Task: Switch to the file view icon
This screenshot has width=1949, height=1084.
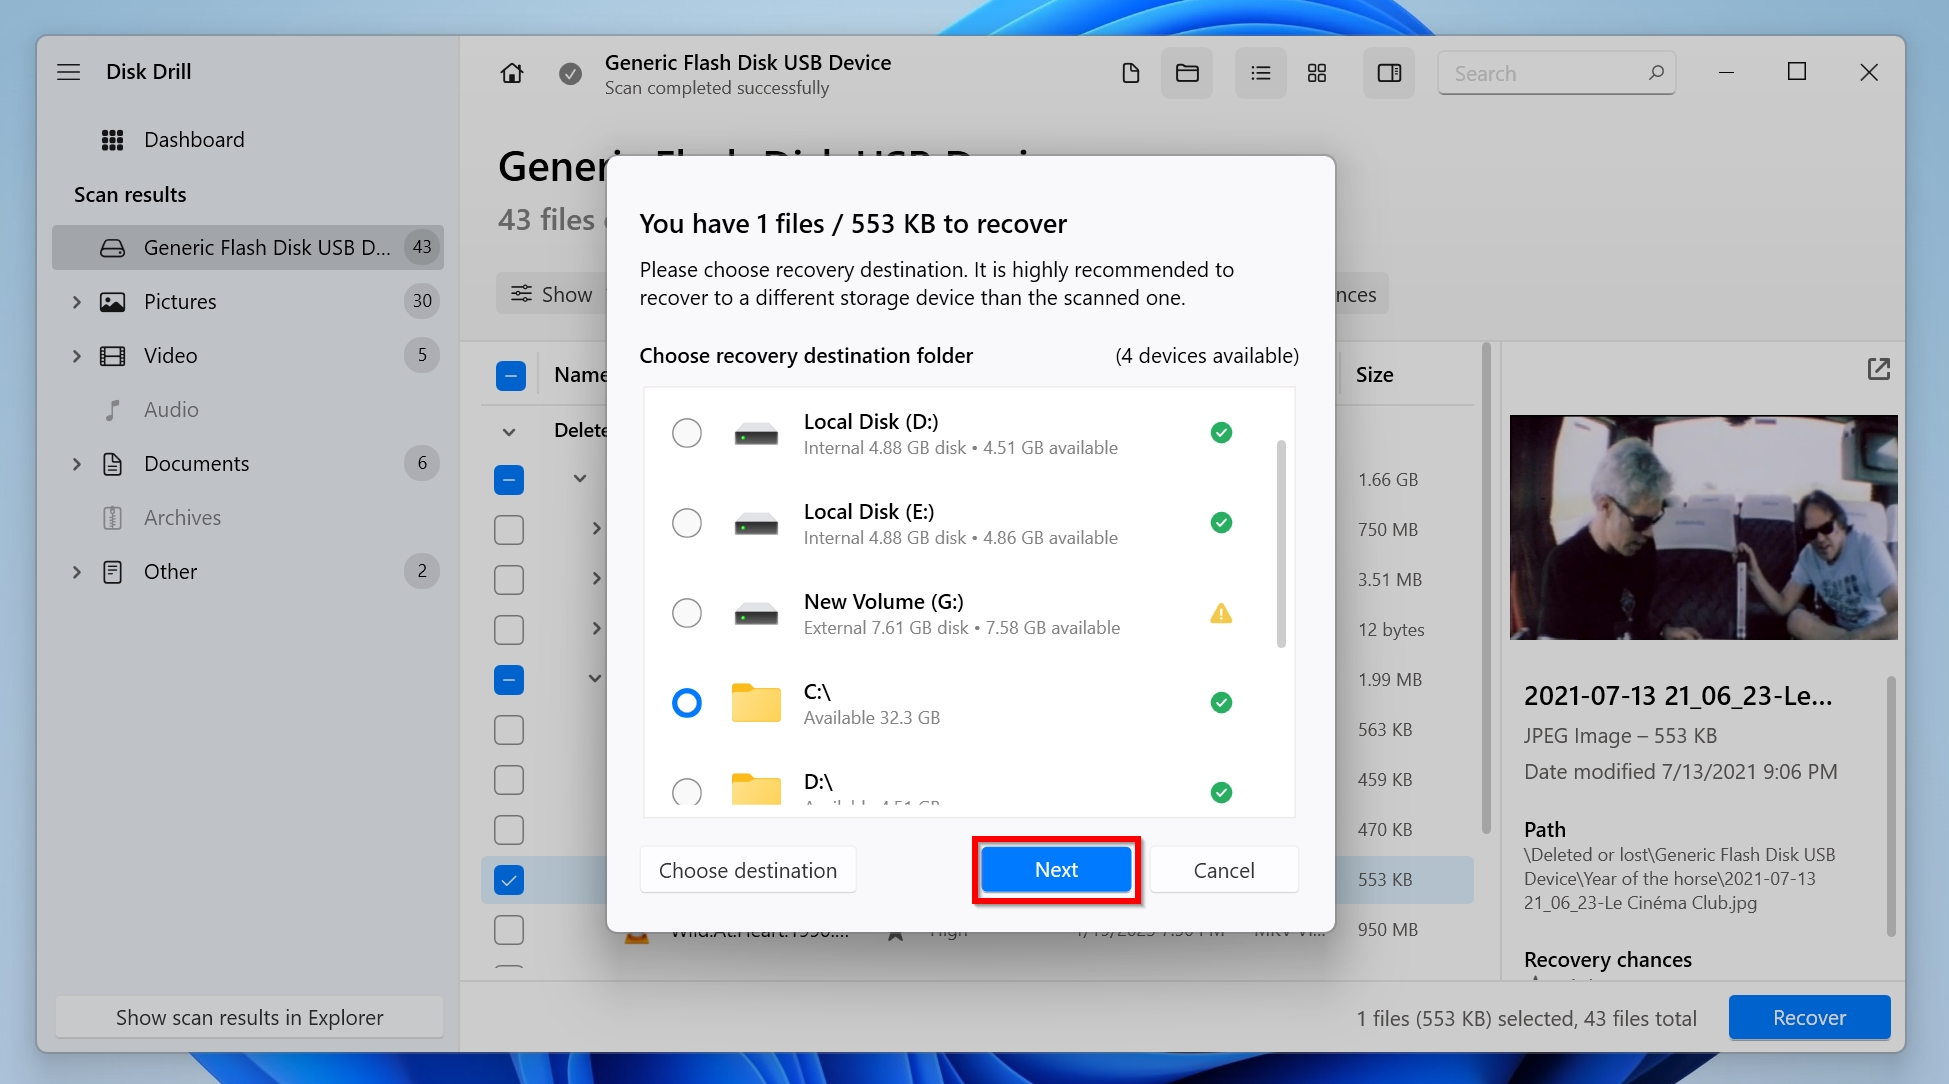Action: click(x=1131, y=73)
